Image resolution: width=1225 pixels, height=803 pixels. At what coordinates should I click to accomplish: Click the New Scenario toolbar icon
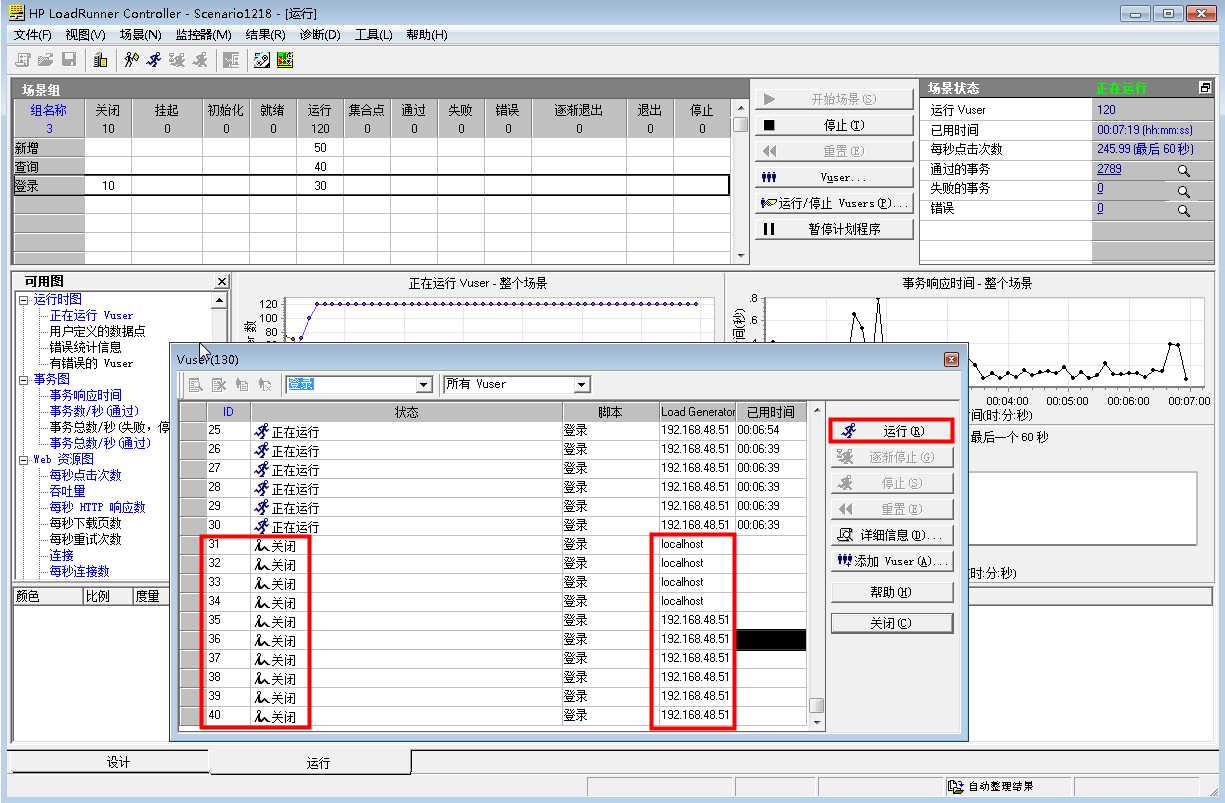pyautogui.click(x=23, y=60)
